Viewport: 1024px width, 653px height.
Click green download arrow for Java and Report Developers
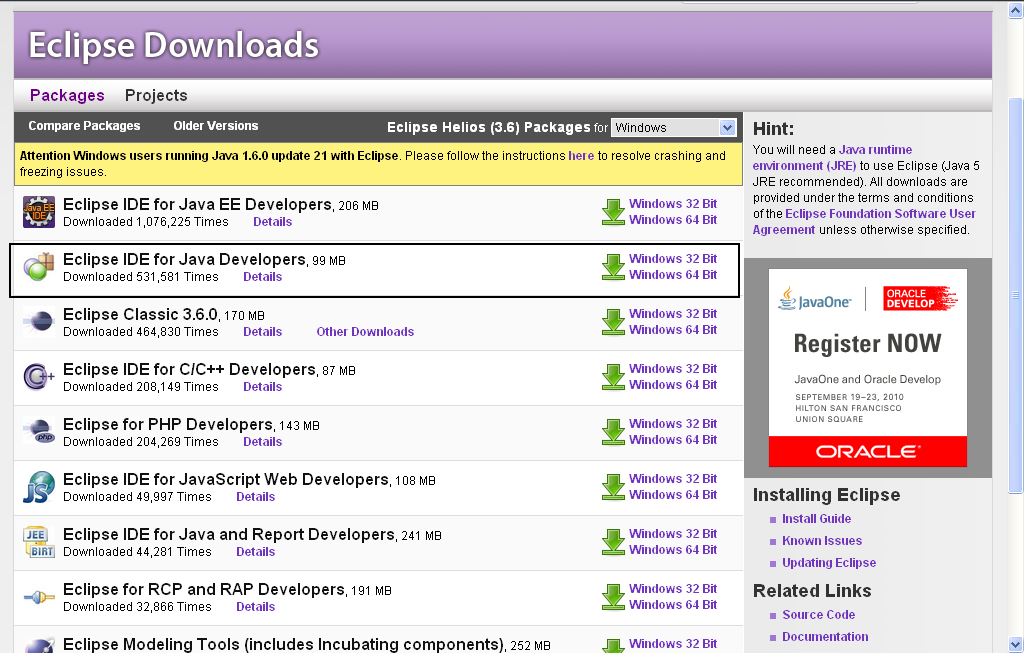click(x=613, y=542)
